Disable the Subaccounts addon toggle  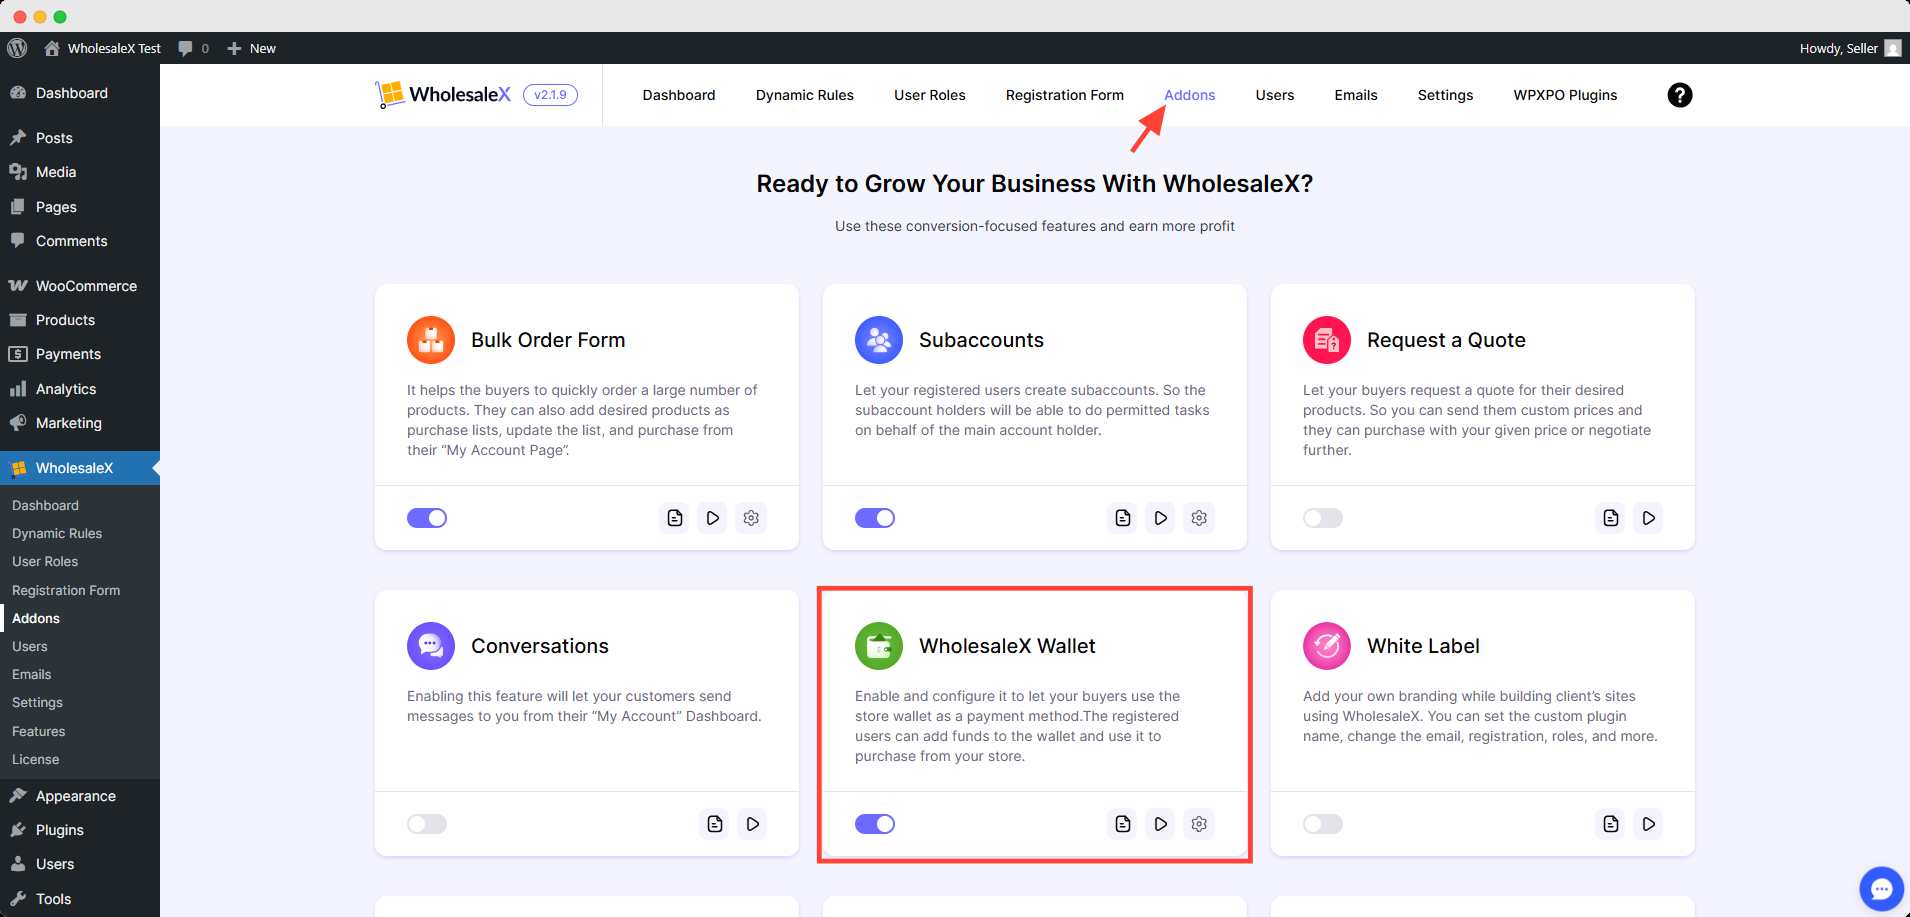click(875, 518)
